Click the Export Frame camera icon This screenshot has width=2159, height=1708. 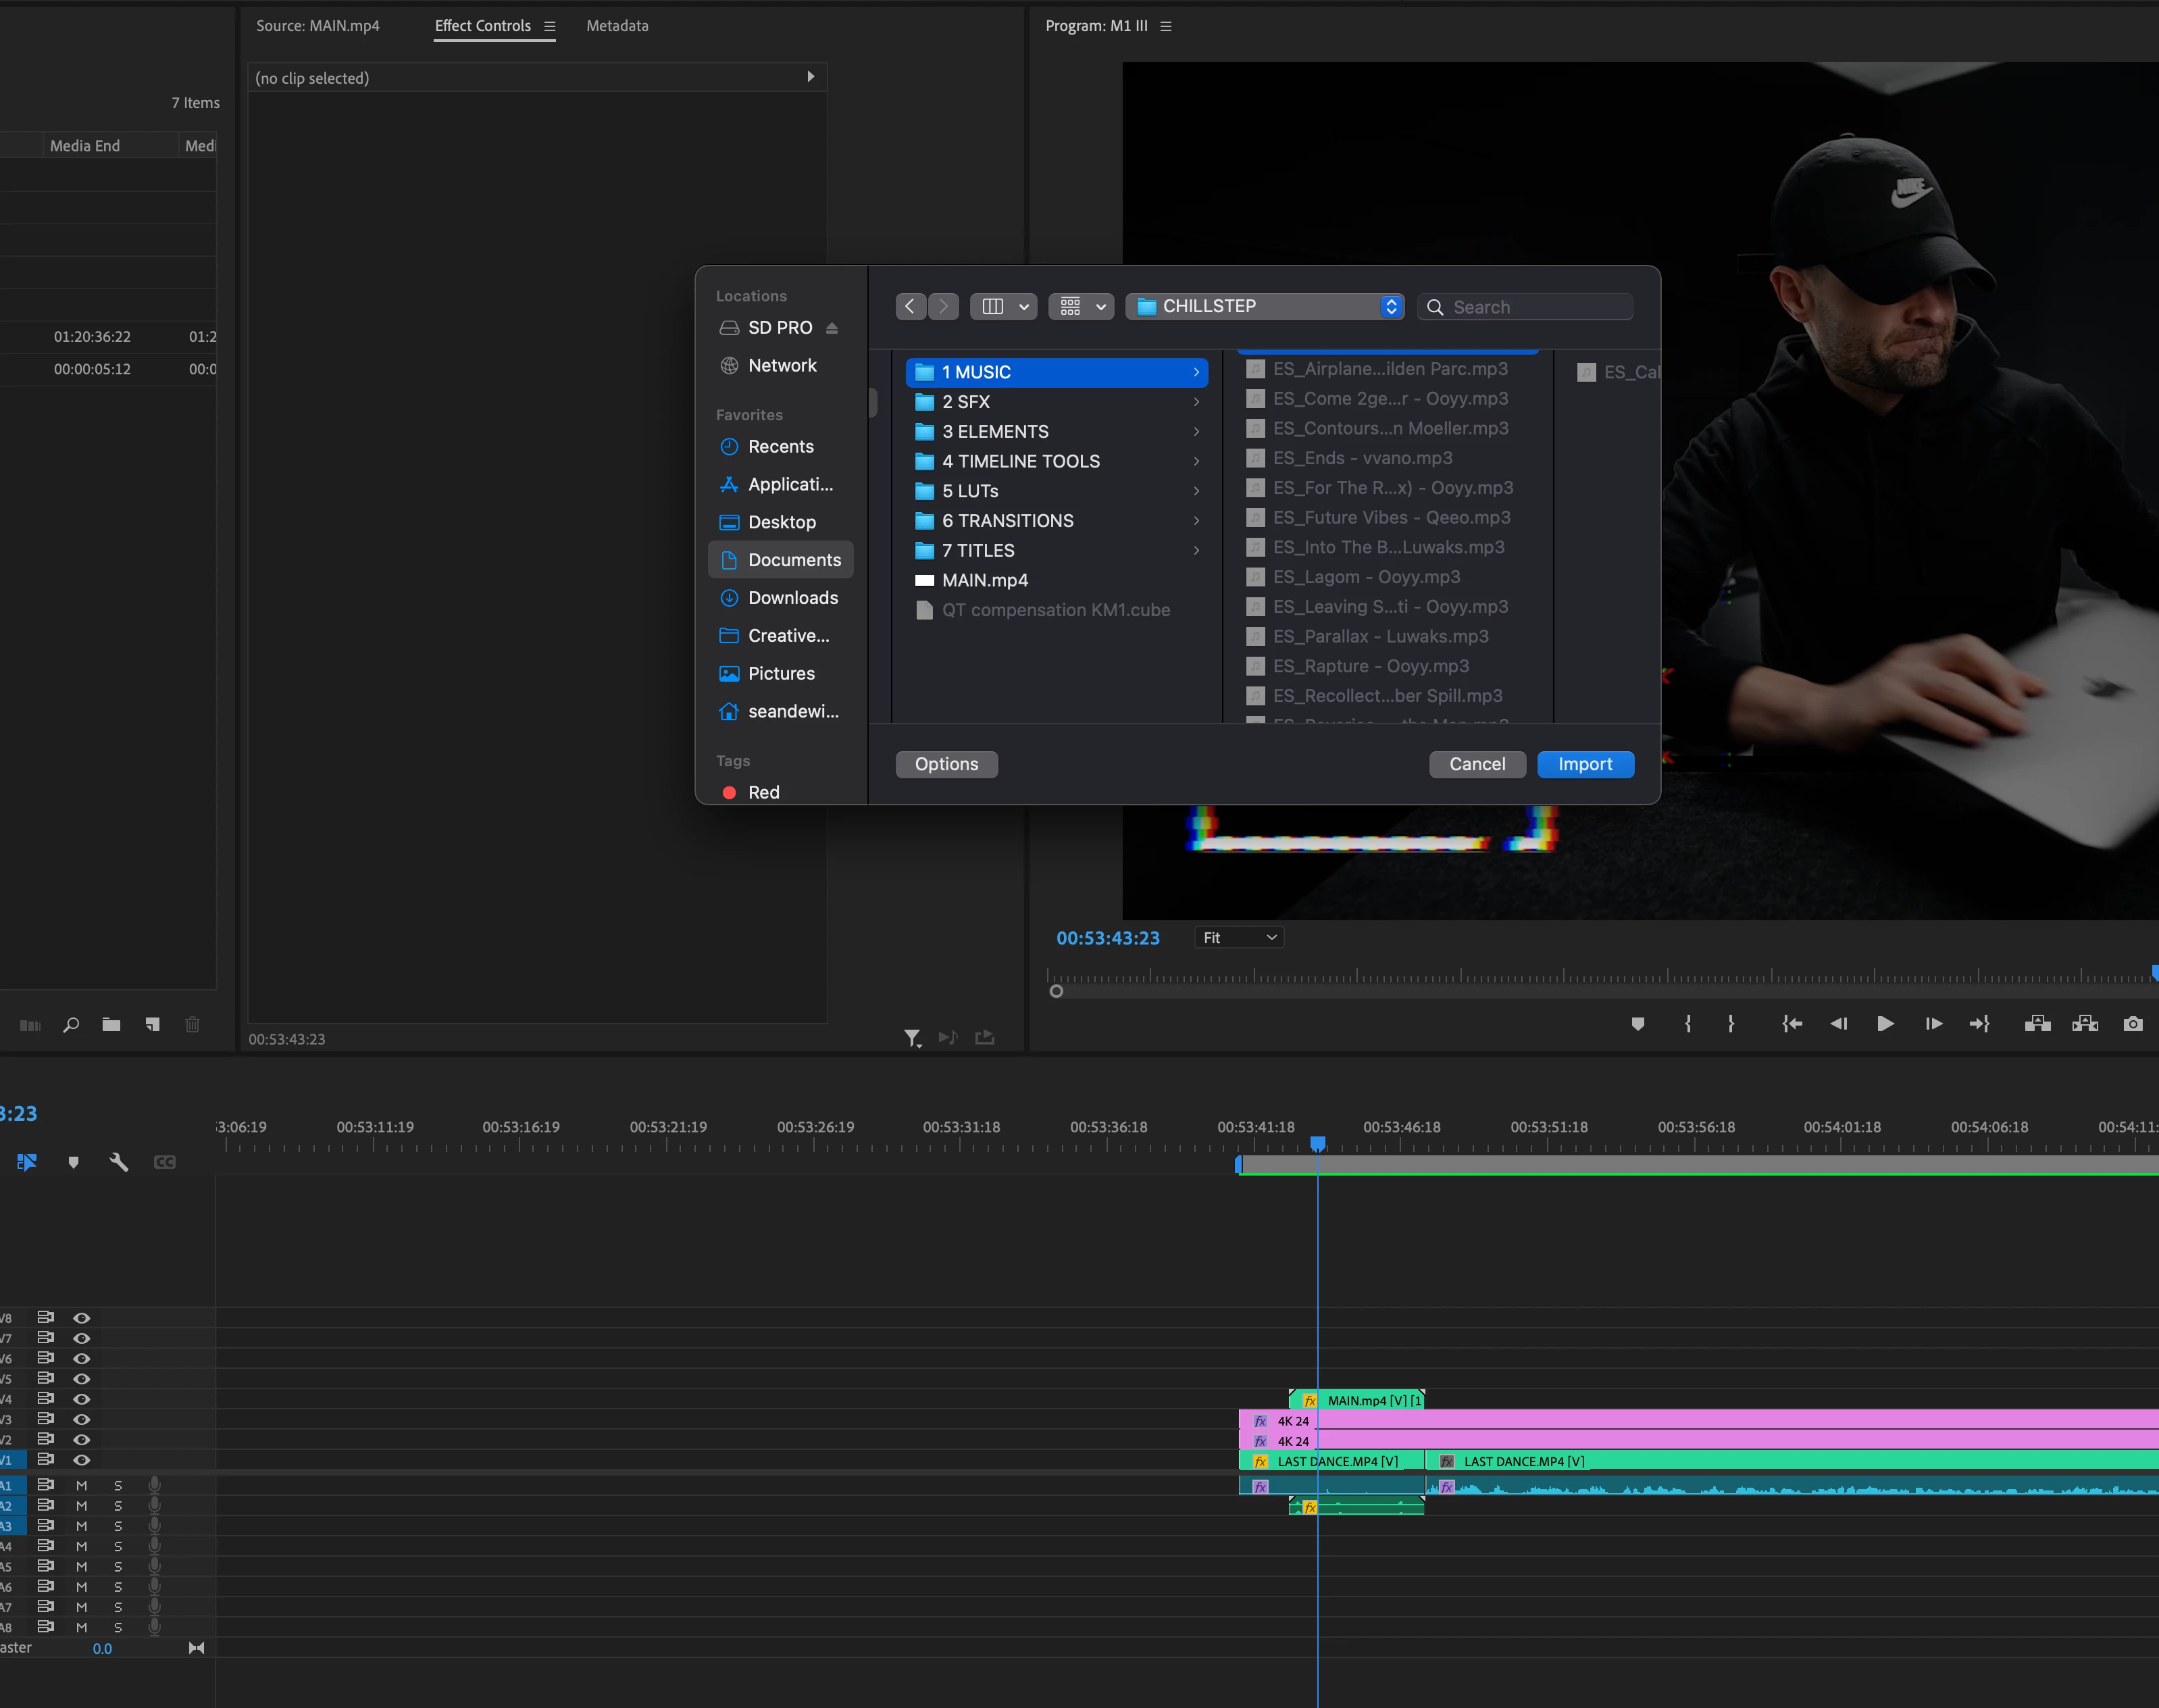(x=2132, y=1024)
